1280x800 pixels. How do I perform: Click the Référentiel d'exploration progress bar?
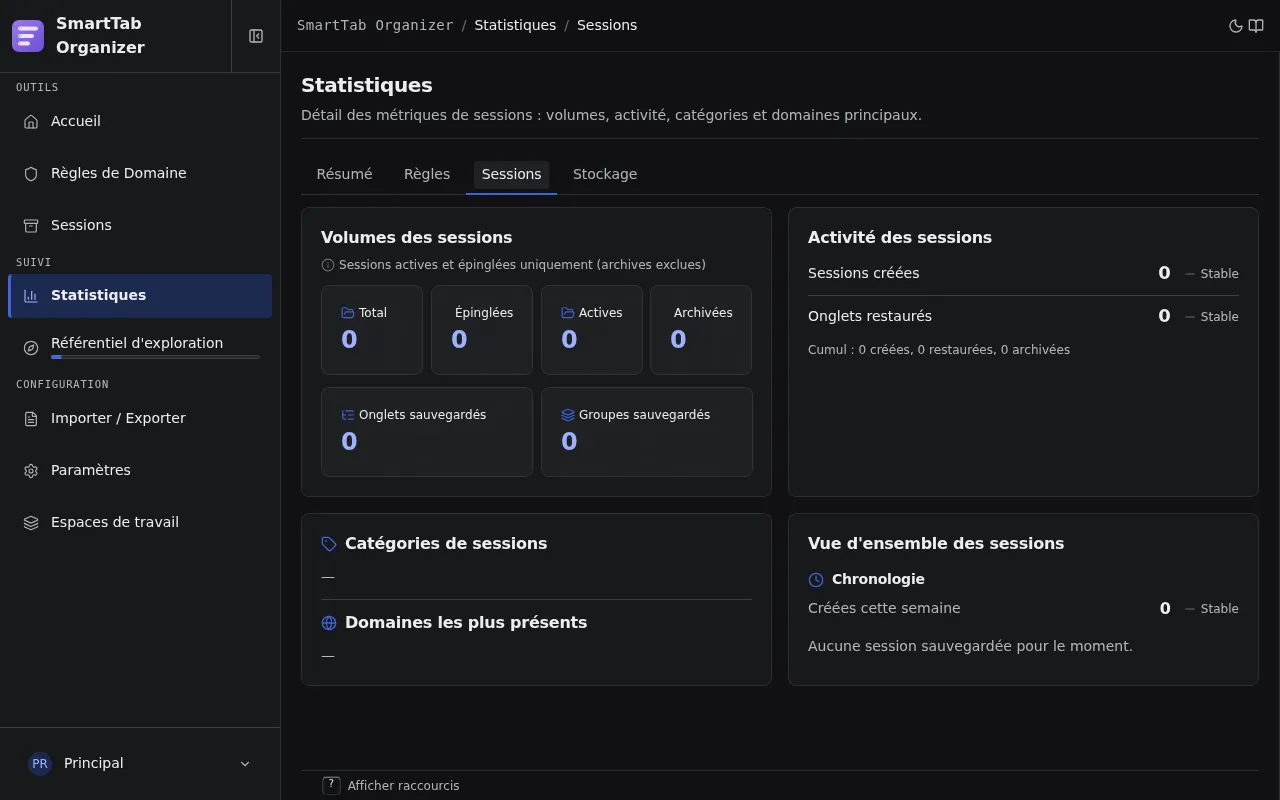point(155,357)
